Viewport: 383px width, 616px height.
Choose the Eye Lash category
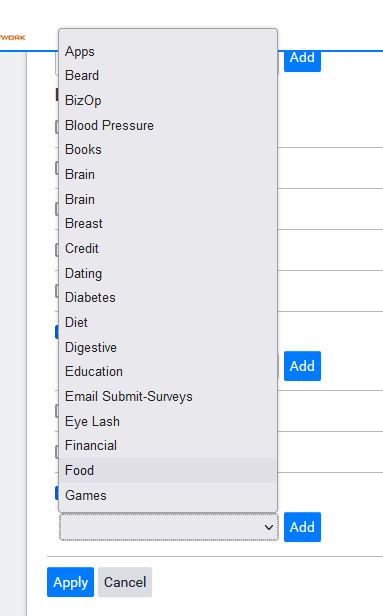[x=168, y=421]
